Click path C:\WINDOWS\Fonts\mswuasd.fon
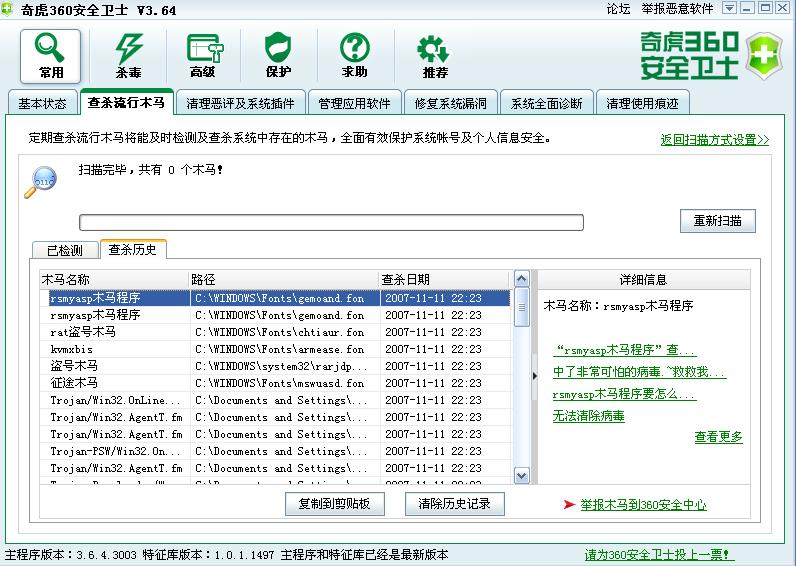This screenshot has height=566, width=796. click(280, 383)
